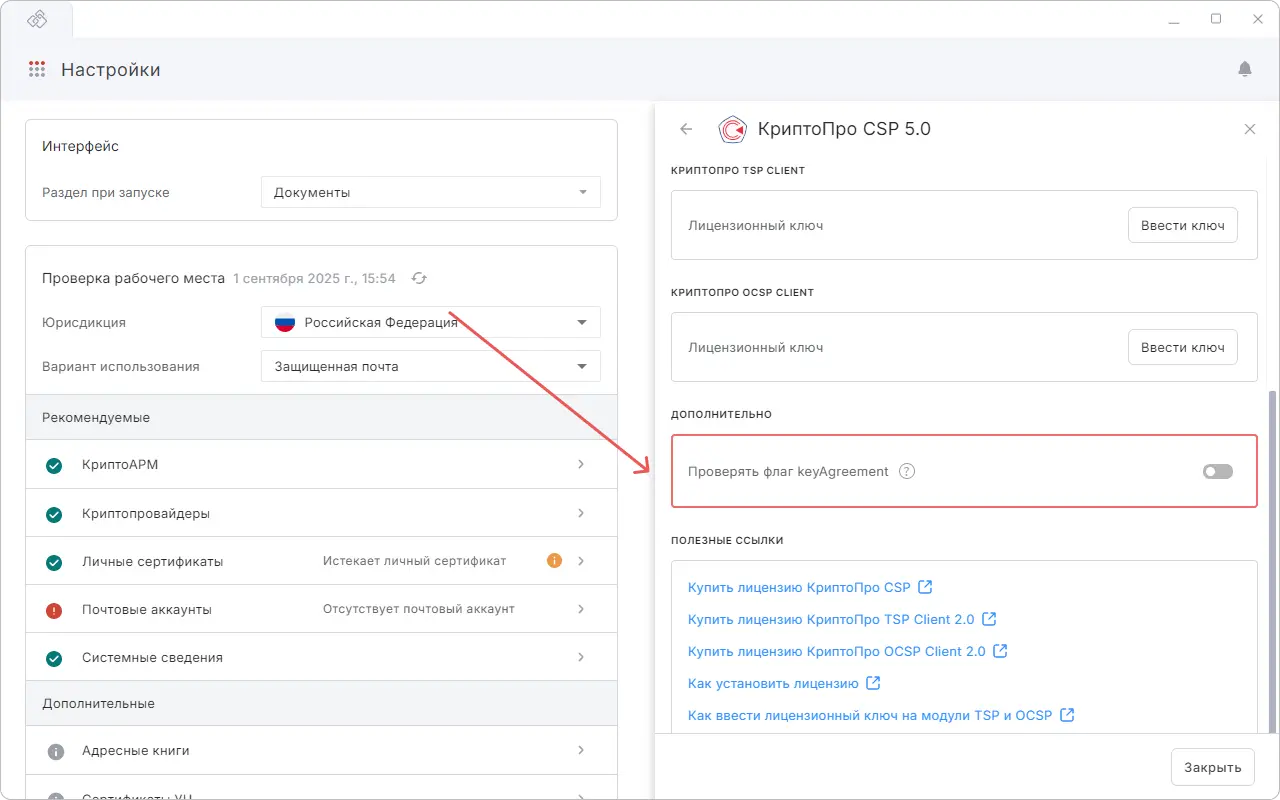Click the back arrow in КриптоПро CSP panel
Viewport: 1280px width, 800px height.
click(686, 129)
